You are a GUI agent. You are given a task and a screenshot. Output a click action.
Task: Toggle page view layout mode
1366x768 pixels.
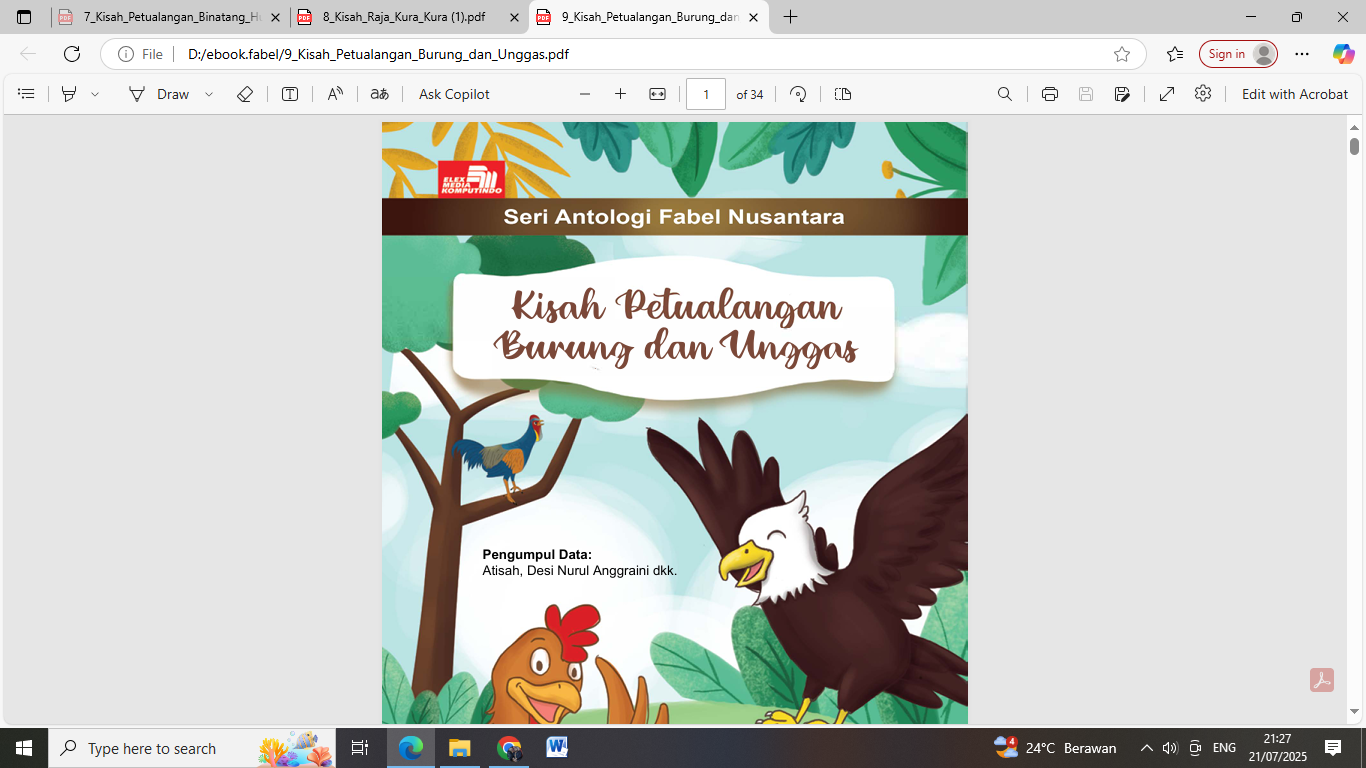[x=842, y=93]
